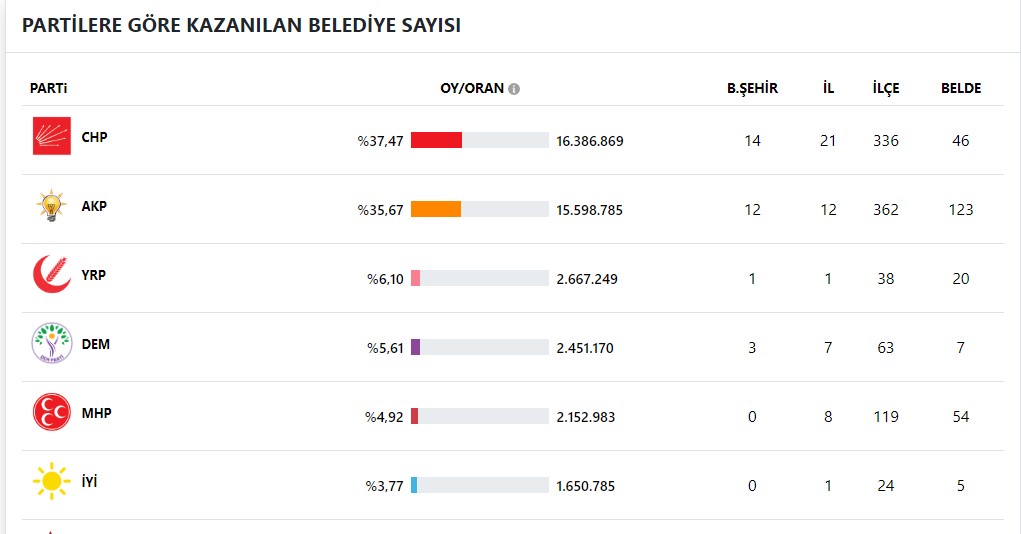Click the İLÇE column header
This screenshot has height=534, width=1021.
tap(885, 88)
